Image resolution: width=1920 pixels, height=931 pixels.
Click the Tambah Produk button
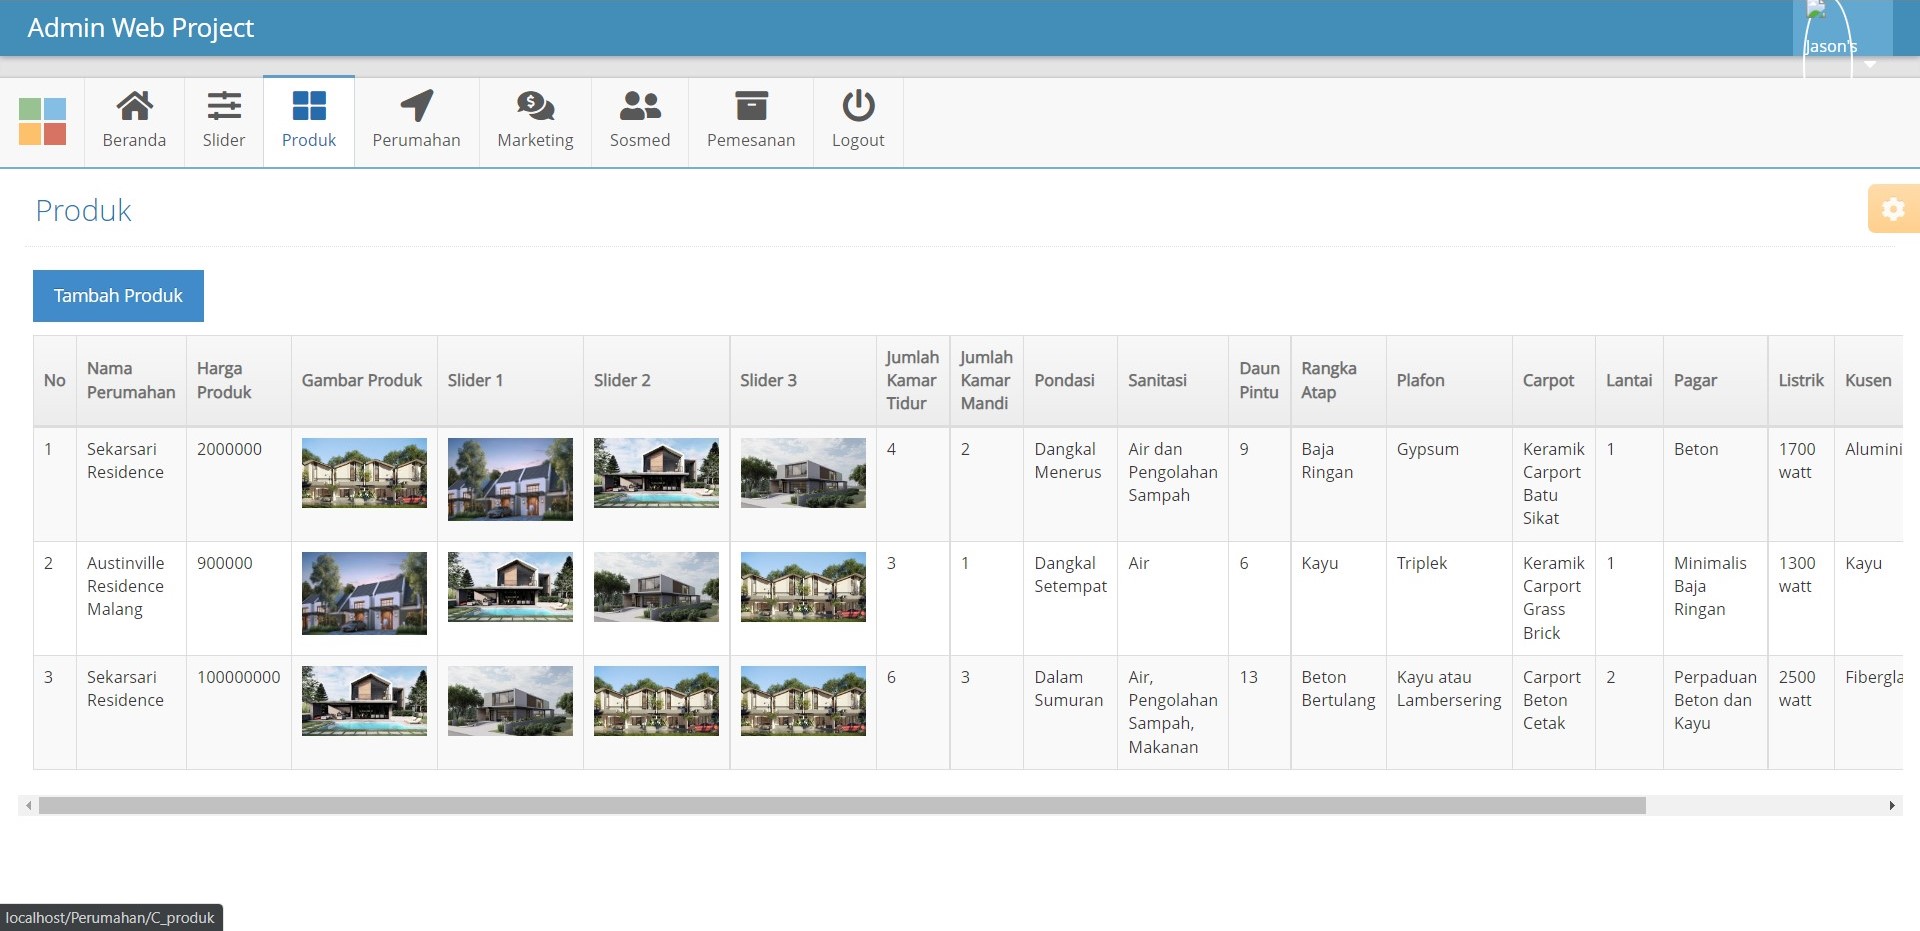click(x=118, y=295)
